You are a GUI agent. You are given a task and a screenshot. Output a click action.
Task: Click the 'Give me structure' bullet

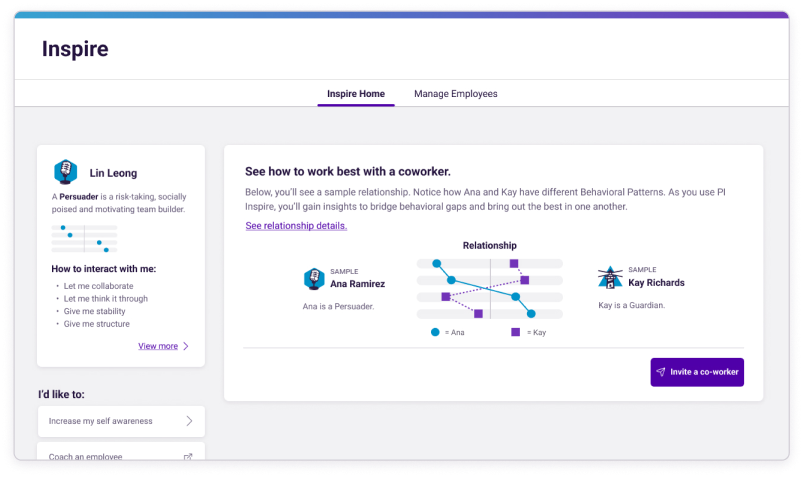point(97,324)
